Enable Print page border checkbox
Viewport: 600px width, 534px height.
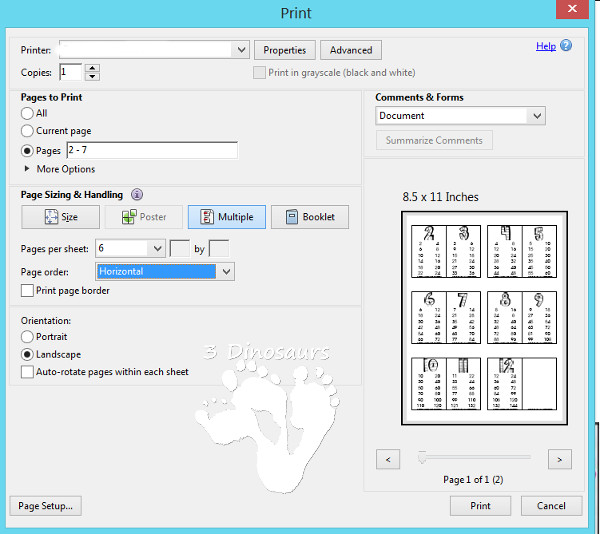pyautogui.click(x=27, y=291)
